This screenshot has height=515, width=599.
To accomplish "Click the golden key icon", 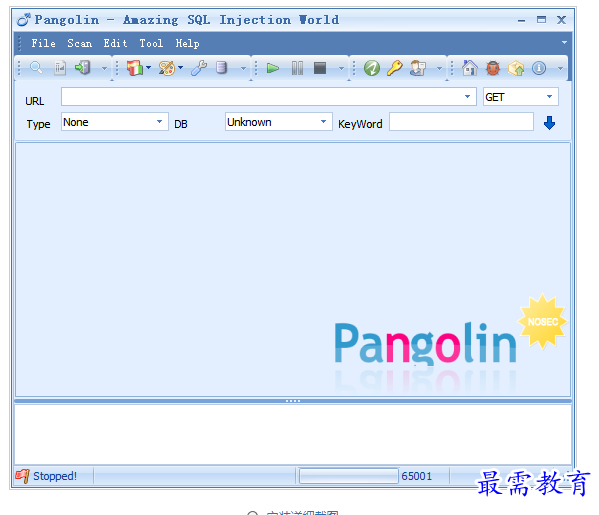I will point(395,68).
